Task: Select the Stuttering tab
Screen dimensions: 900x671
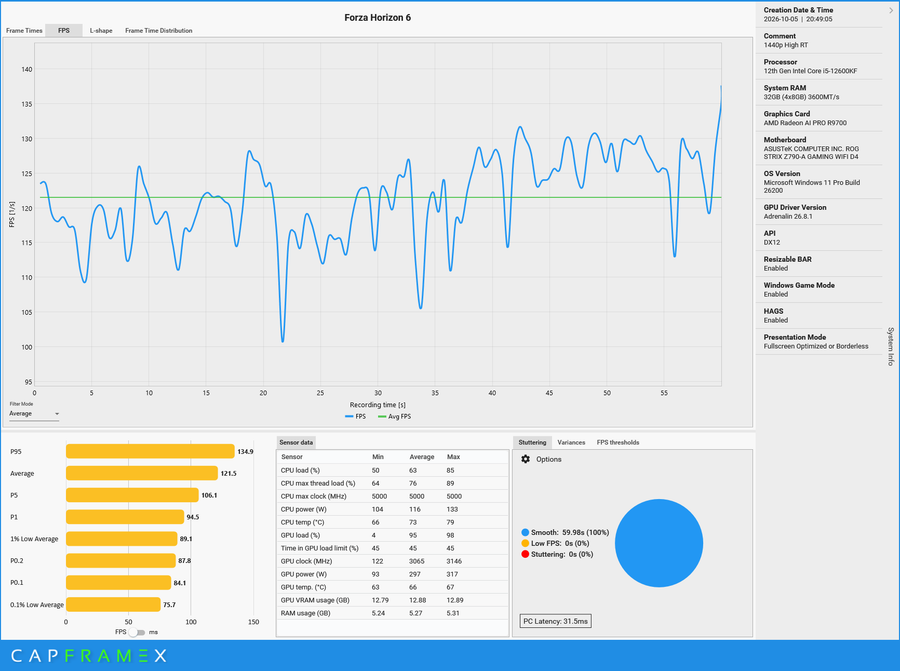Action: (532, 443)
